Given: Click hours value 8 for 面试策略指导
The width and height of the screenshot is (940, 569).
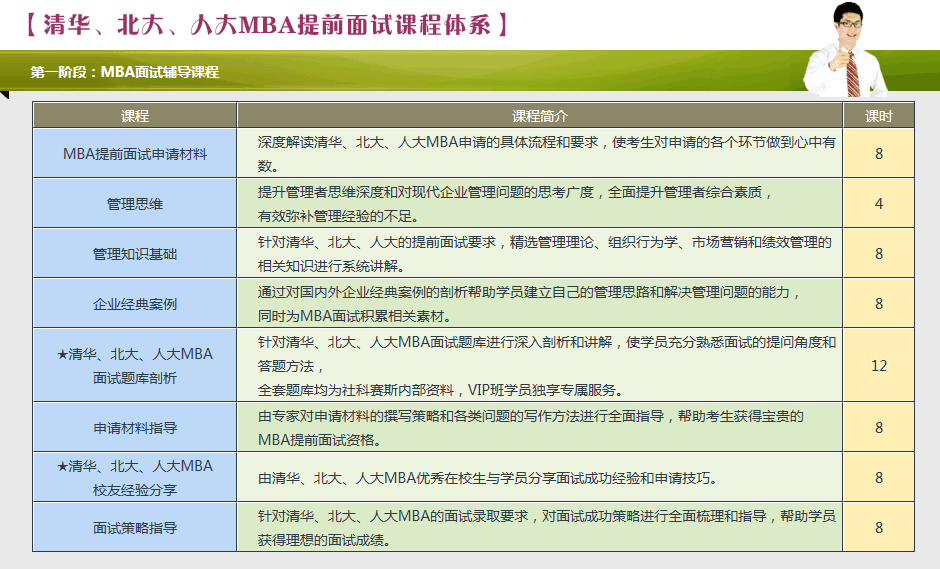Looking at the screenshot, I should click(x=879, y=528).
